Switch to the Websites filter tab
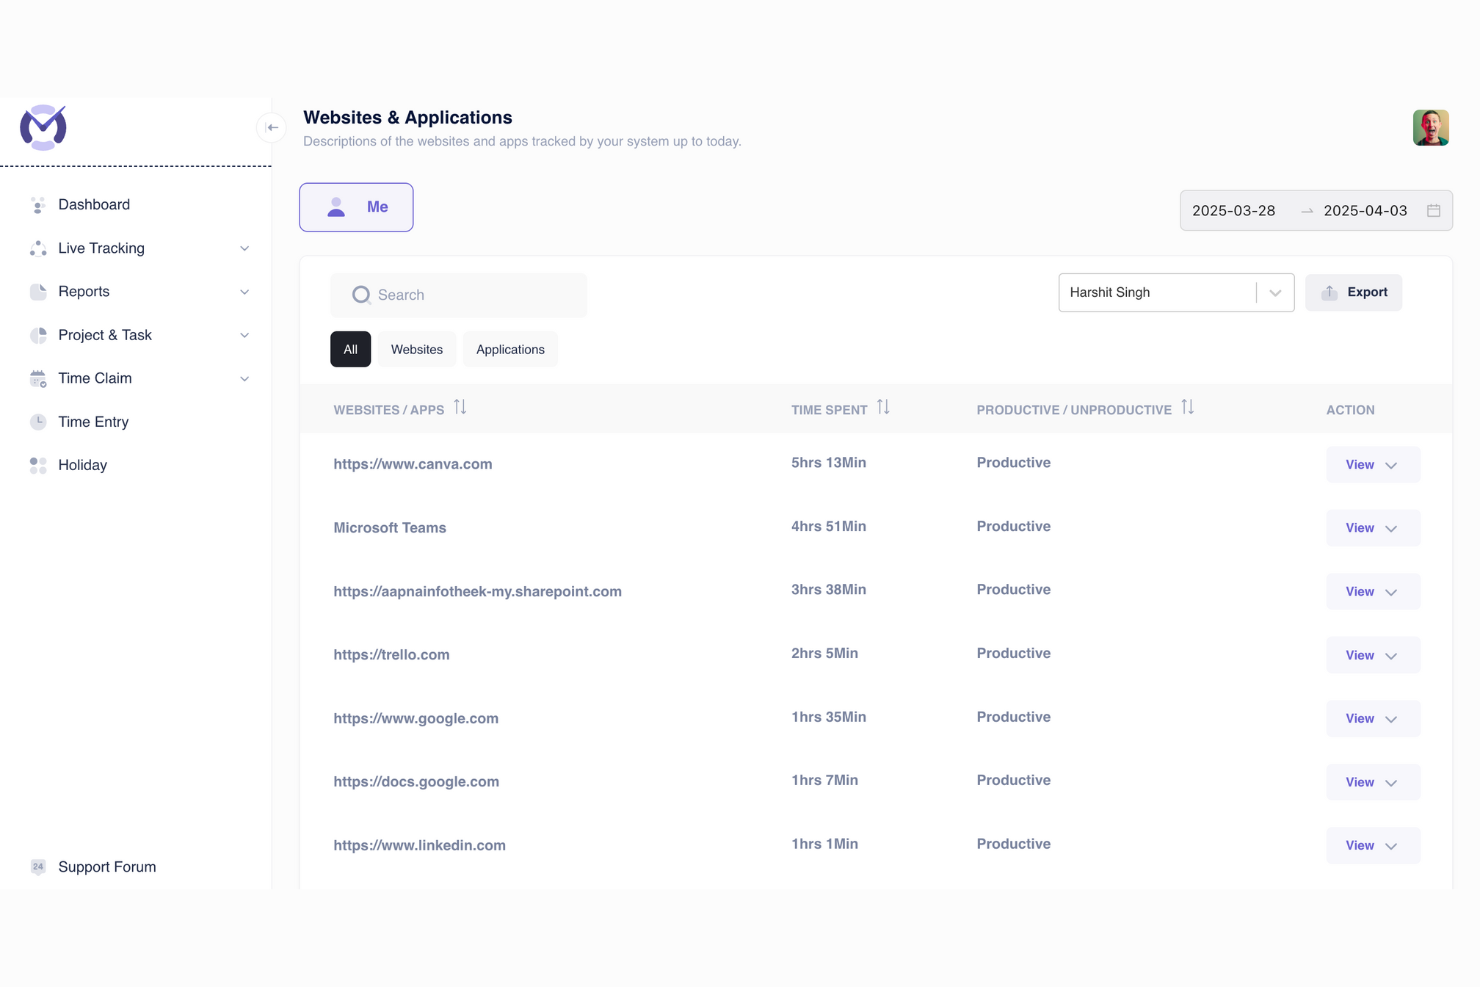 [x=416, y=349]
